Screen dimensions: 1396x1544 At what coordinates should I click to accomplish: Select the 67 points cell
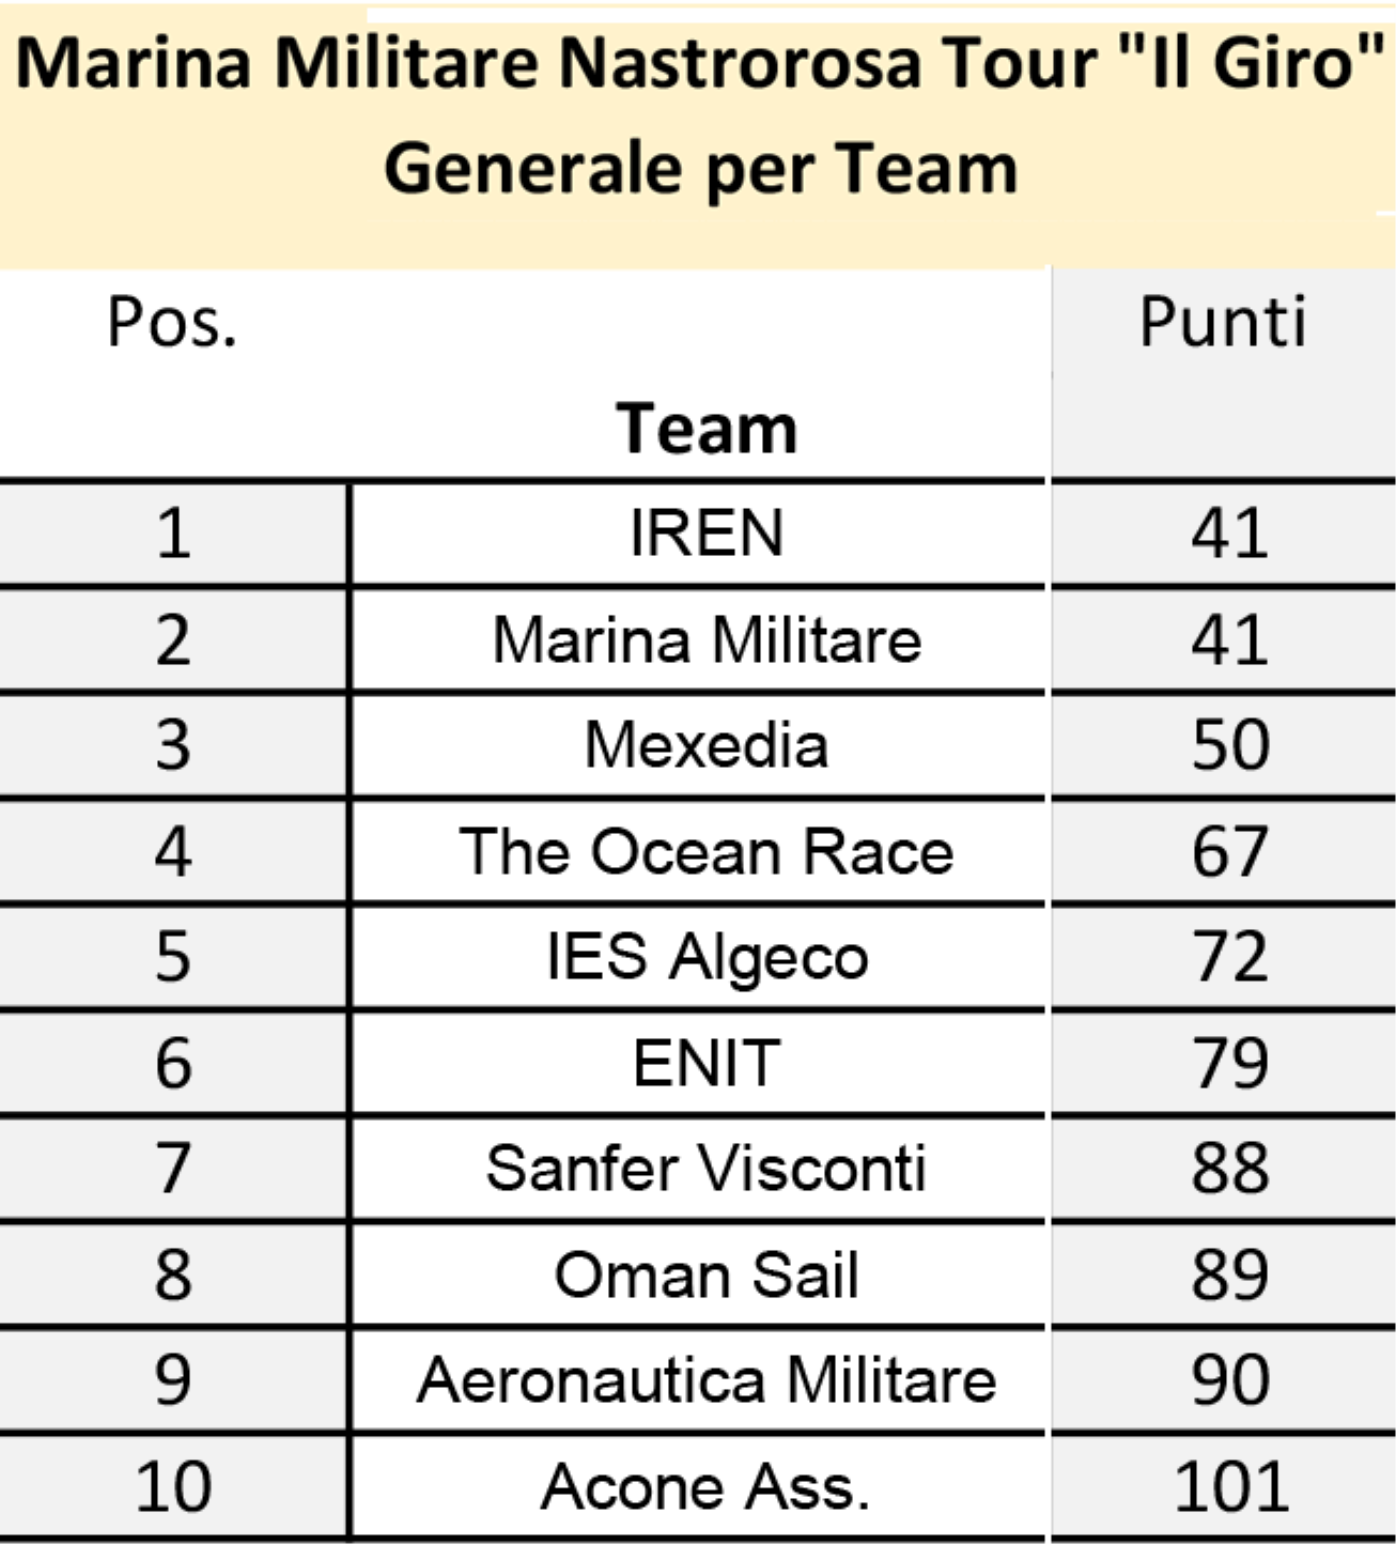(1223, 852)
